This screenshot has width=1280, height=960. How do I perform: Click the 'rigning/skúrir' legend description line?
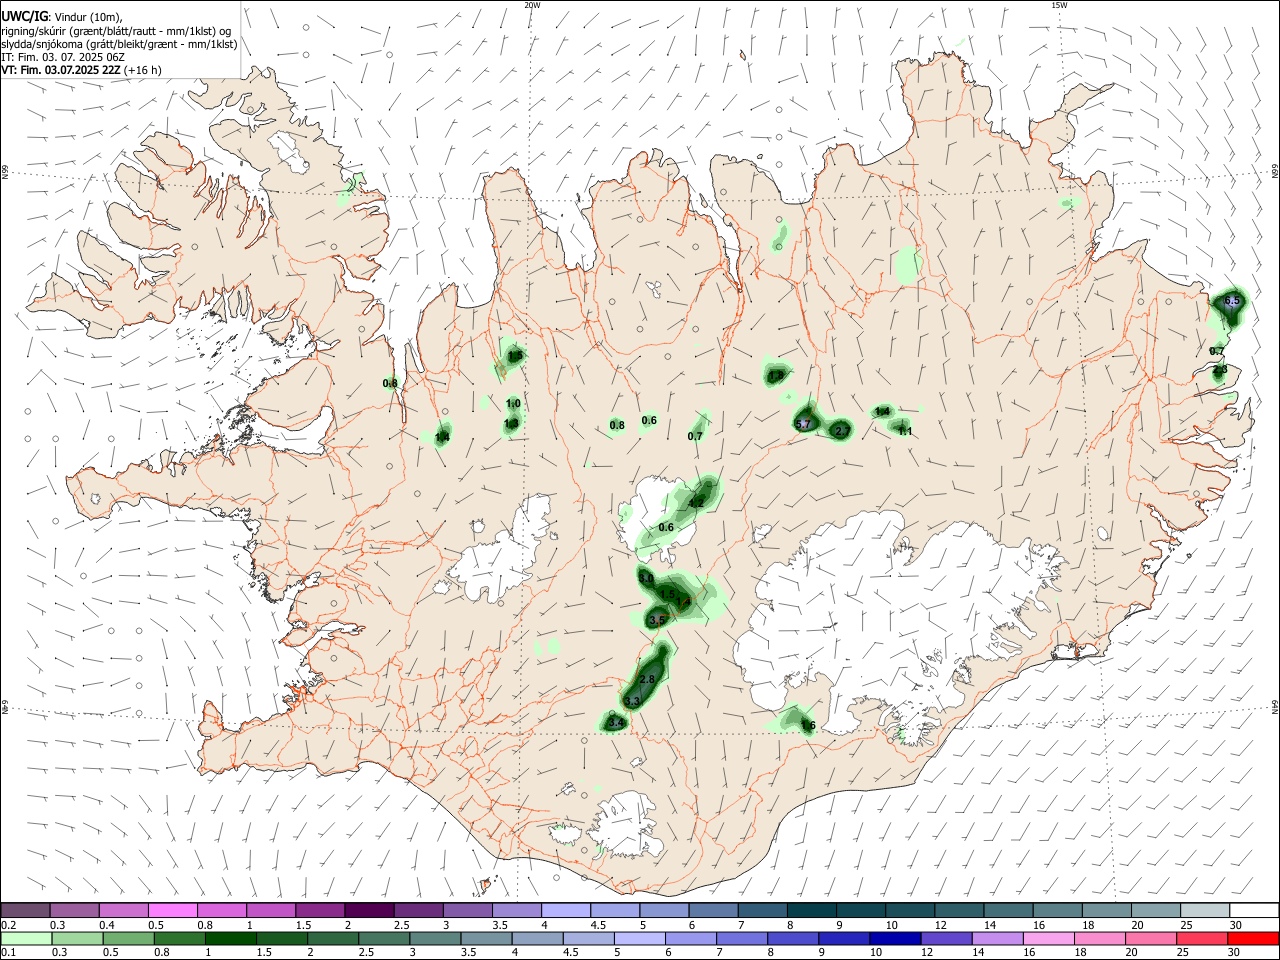click(117, 30)
